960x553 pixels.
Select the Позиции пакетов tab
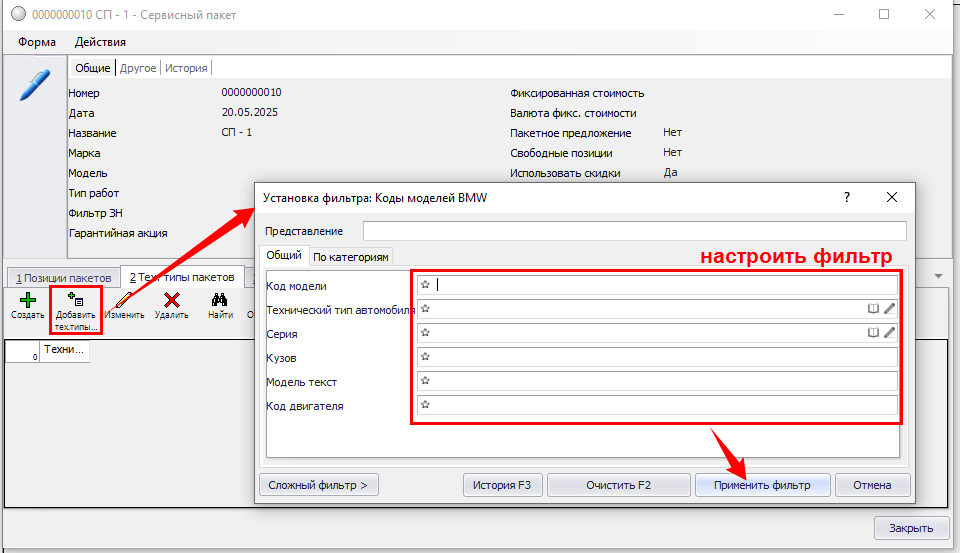coord(61,277)
